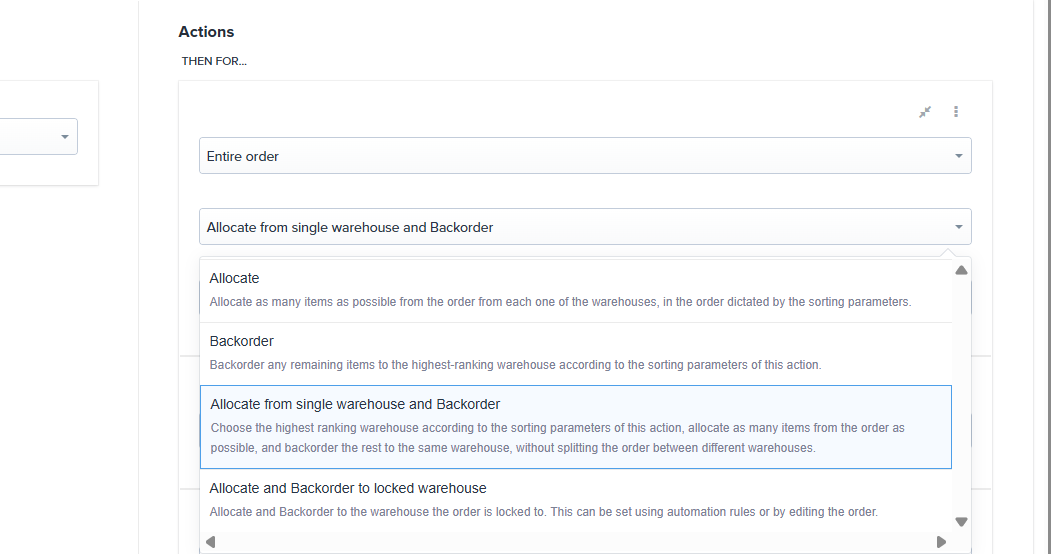Screen dimensions: 1051x554
Task: Choose the Backorder option
Action: [x=241, y=341]
